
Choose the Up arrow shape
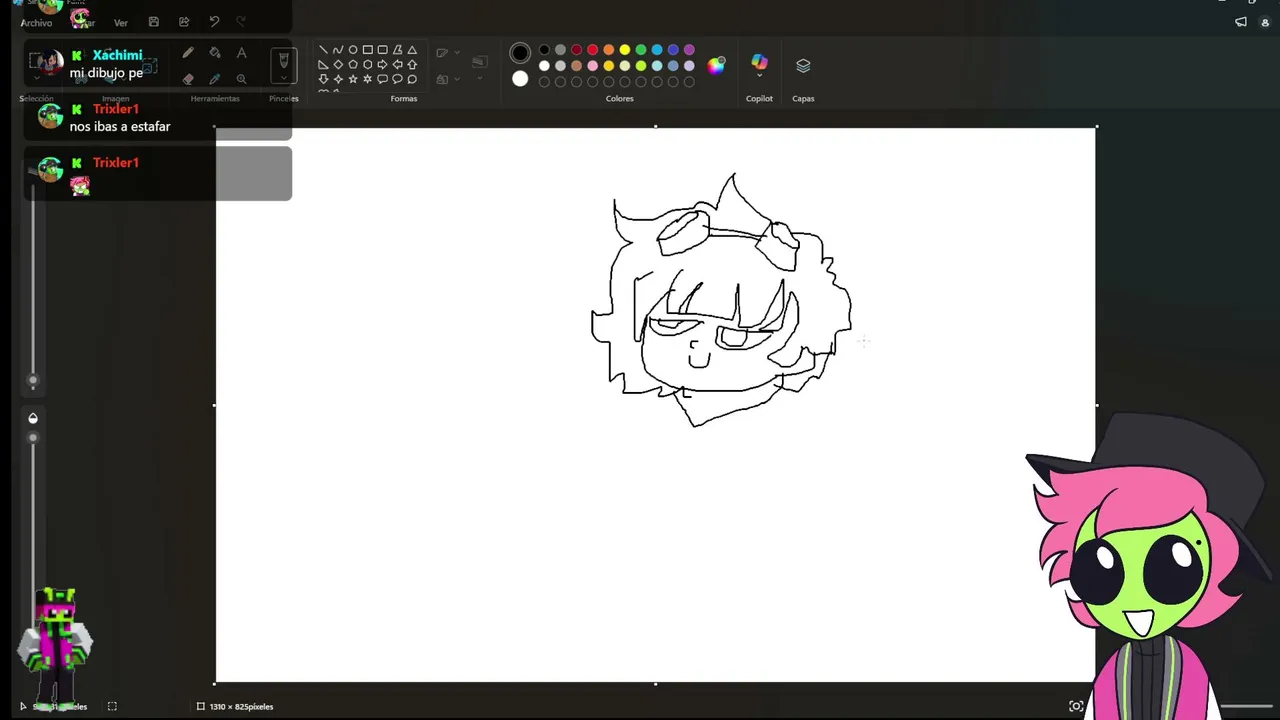click(412, 65)
